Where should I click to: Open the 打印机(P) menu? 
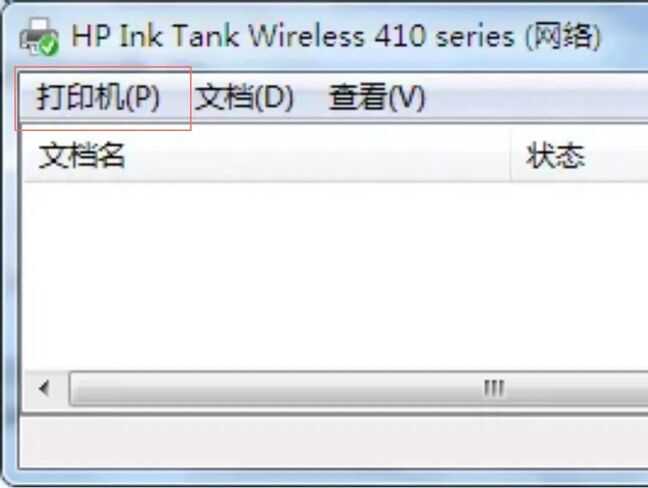pos(98,98)
